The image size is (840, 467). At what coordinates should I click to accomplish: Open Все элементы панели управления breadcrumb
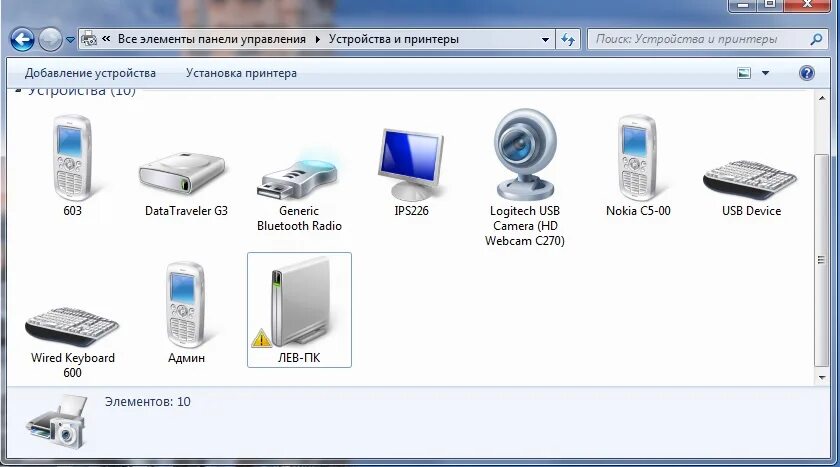click(x=212, y=39)
